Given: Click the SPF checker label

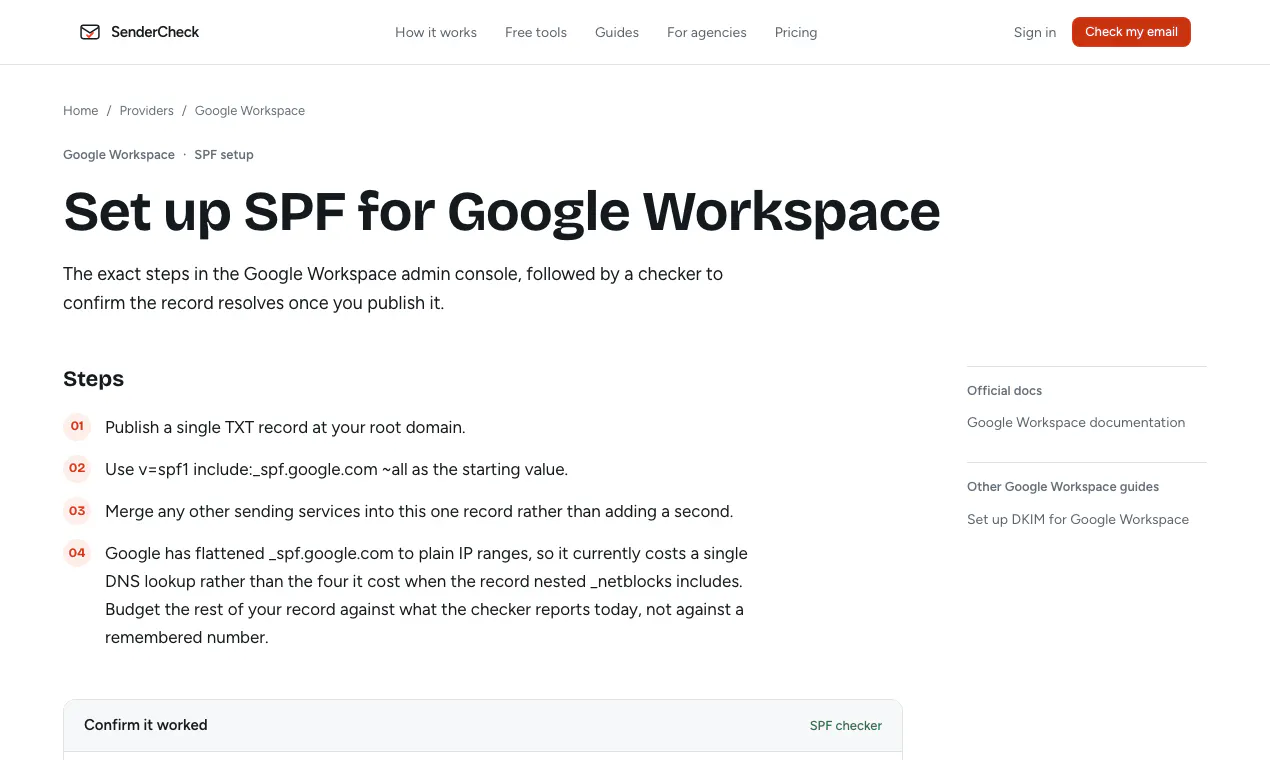Looking at the screenshot, I should (x=846, y=726).
